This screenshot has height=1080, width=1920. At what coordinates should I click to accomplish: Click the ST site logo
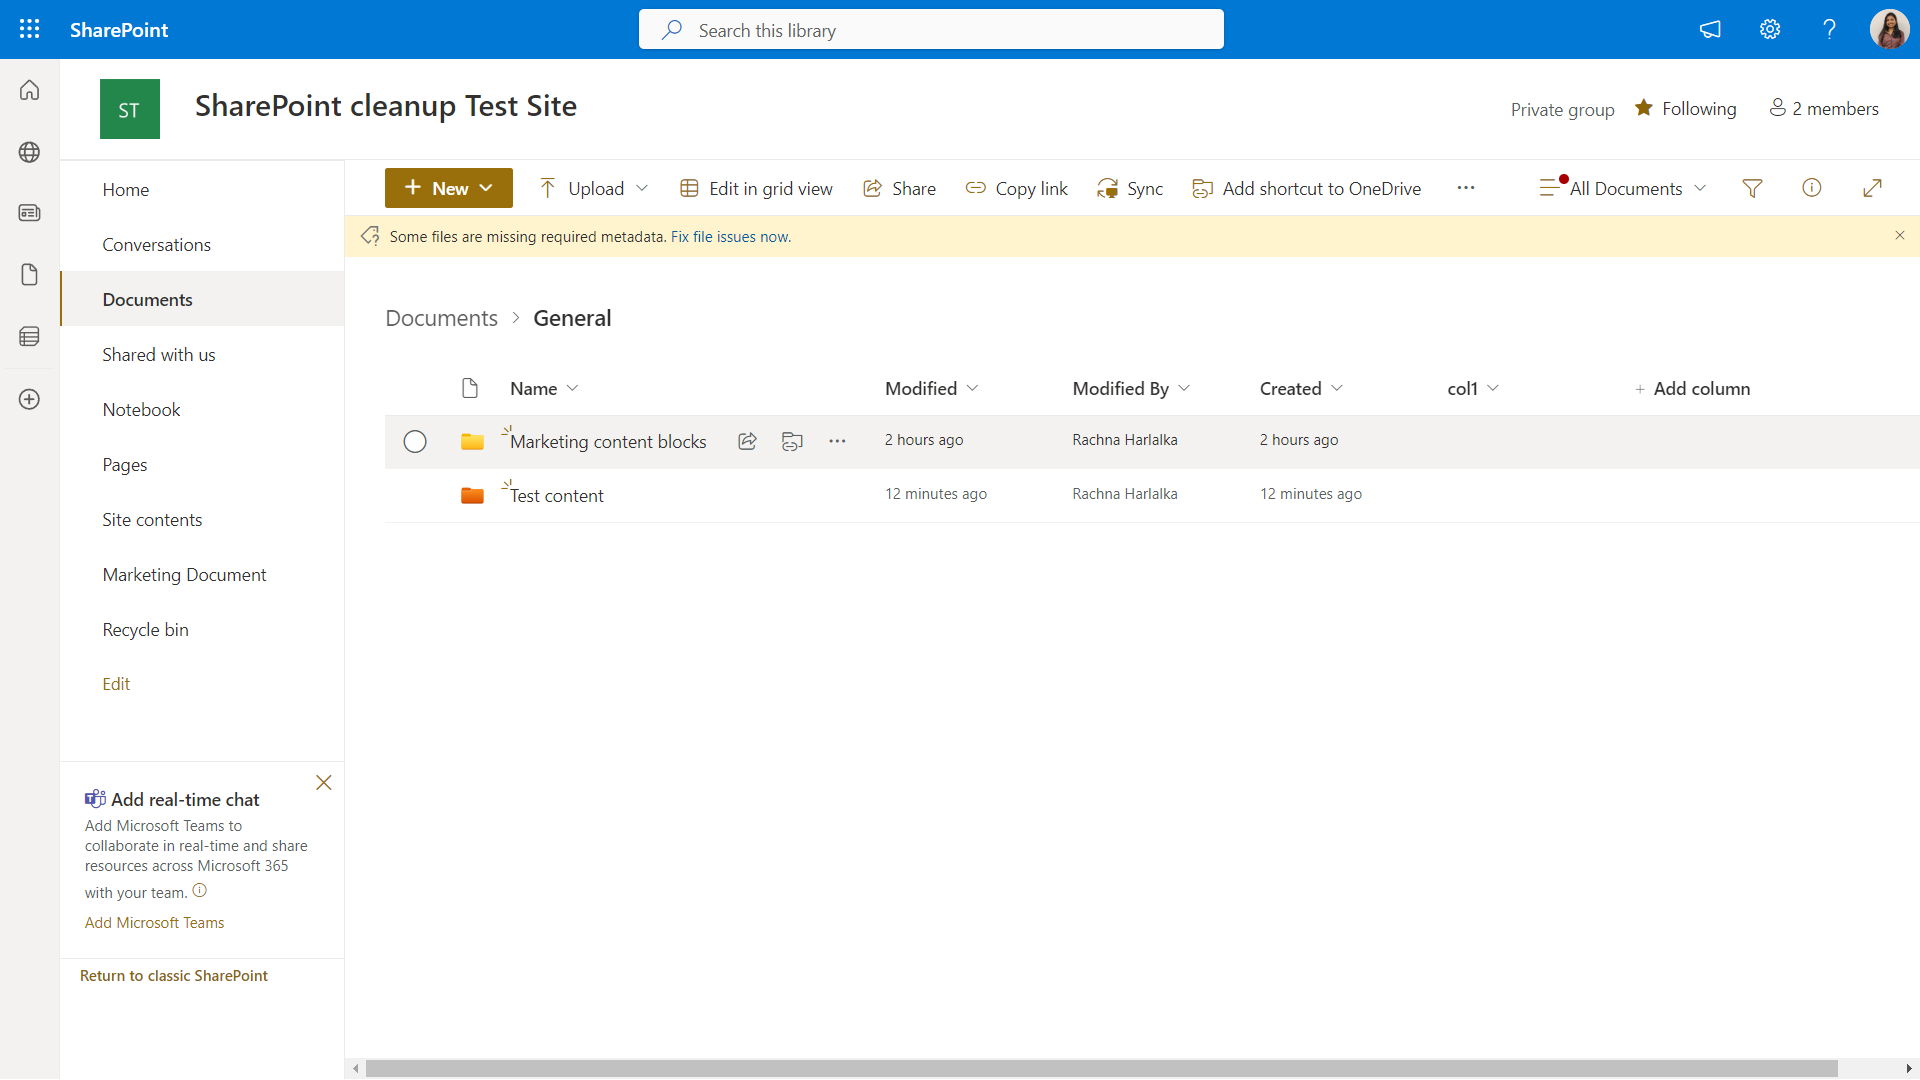[130, 109]
